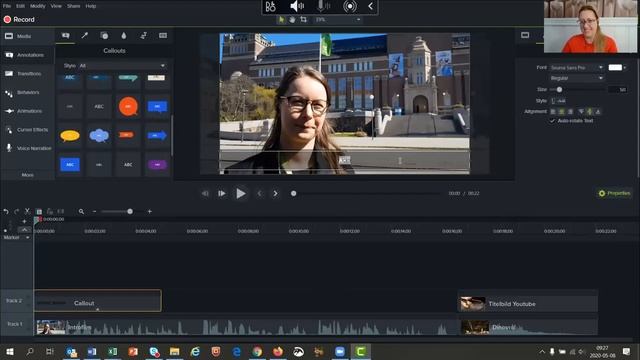Open the Arrows and Lines annotation tab
This screenshot has width=640, height=360.
pyautogui.click(x=84, y=36)
